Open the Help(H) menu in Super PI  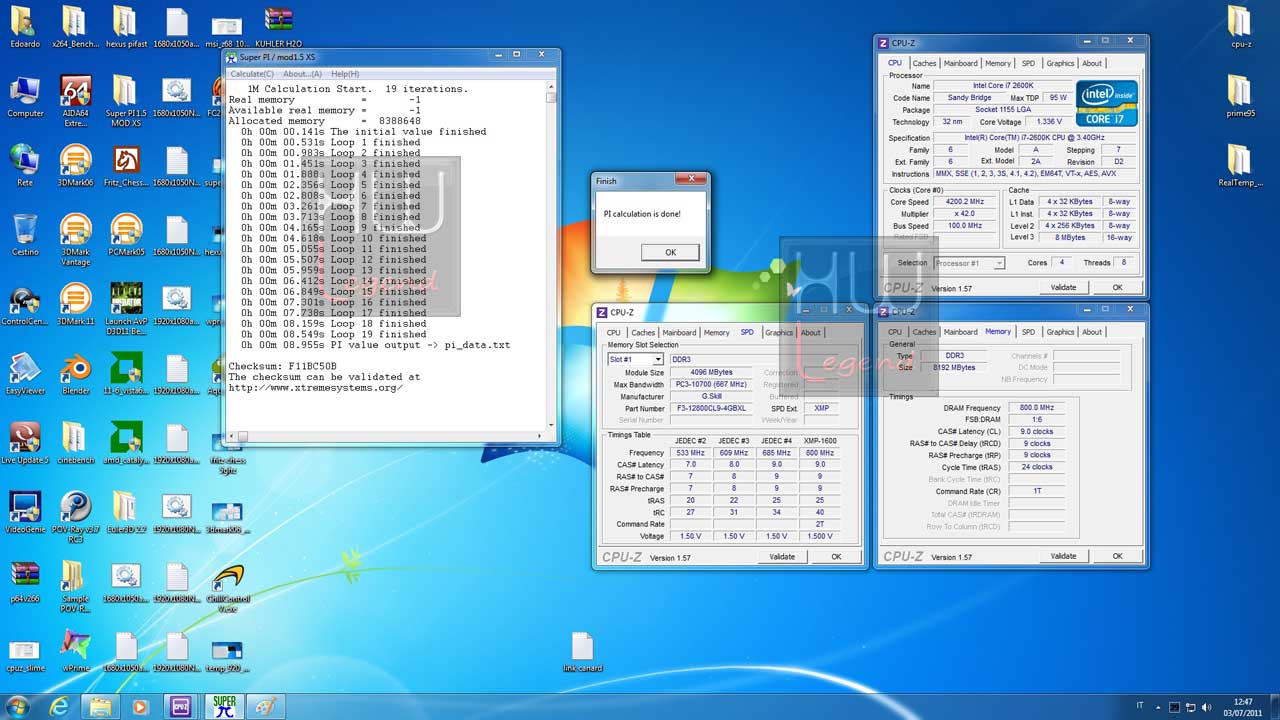(x=345, y=74)
